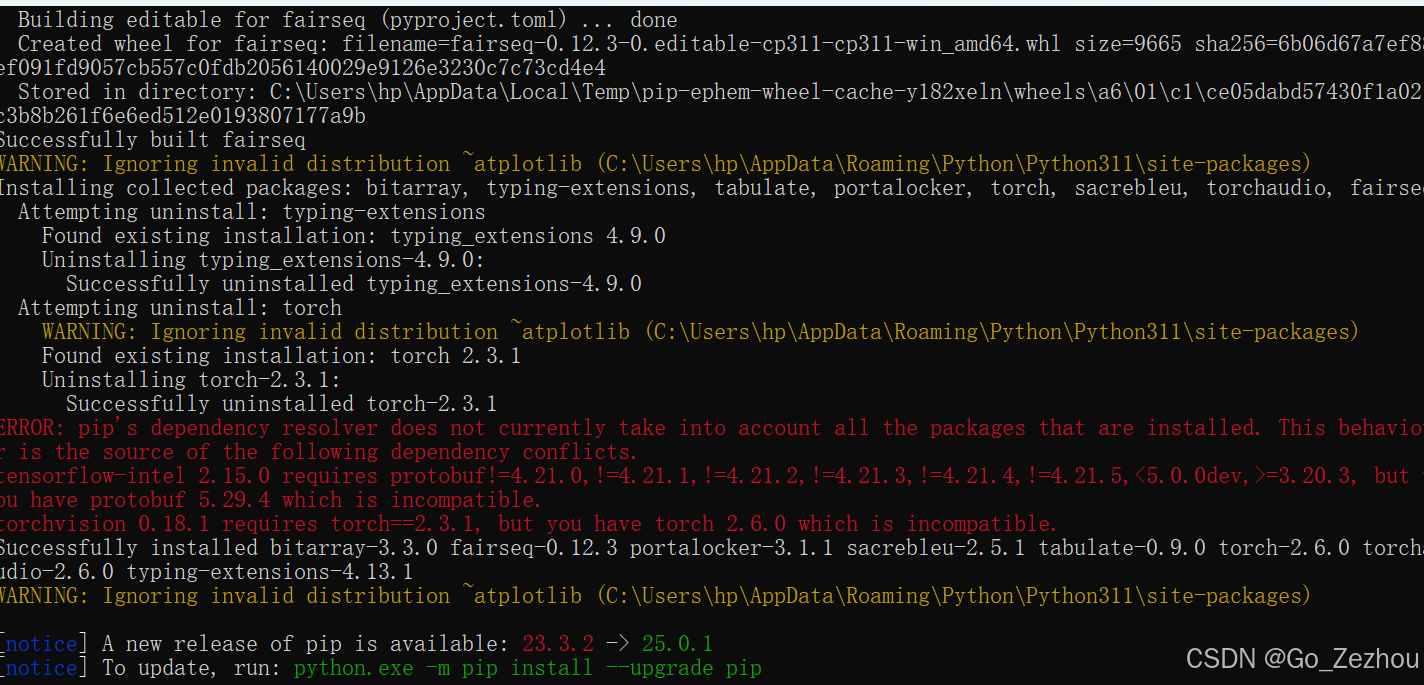Click the "Successfully built fairseq" line
The height and width of the screenshot is (685, 1424).
coord(152,140)
